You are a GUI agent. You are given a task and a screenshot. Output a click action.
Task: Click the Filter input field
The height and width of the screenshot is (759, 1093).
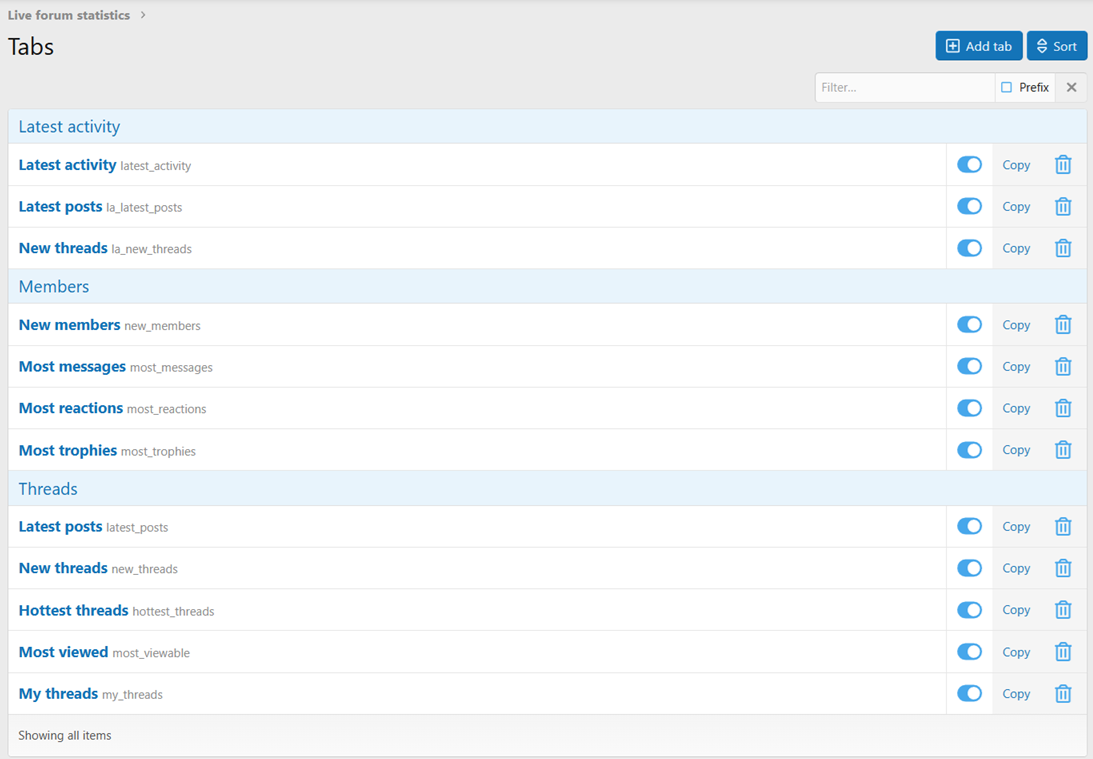click(904, 88)
